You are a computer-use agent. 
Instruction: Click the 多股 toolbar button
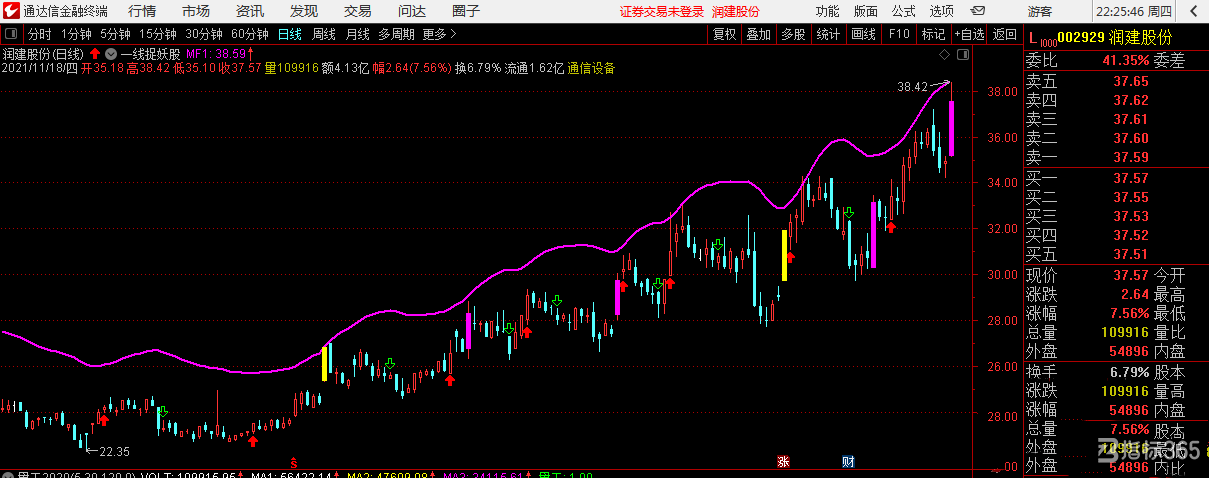[793, 34]
